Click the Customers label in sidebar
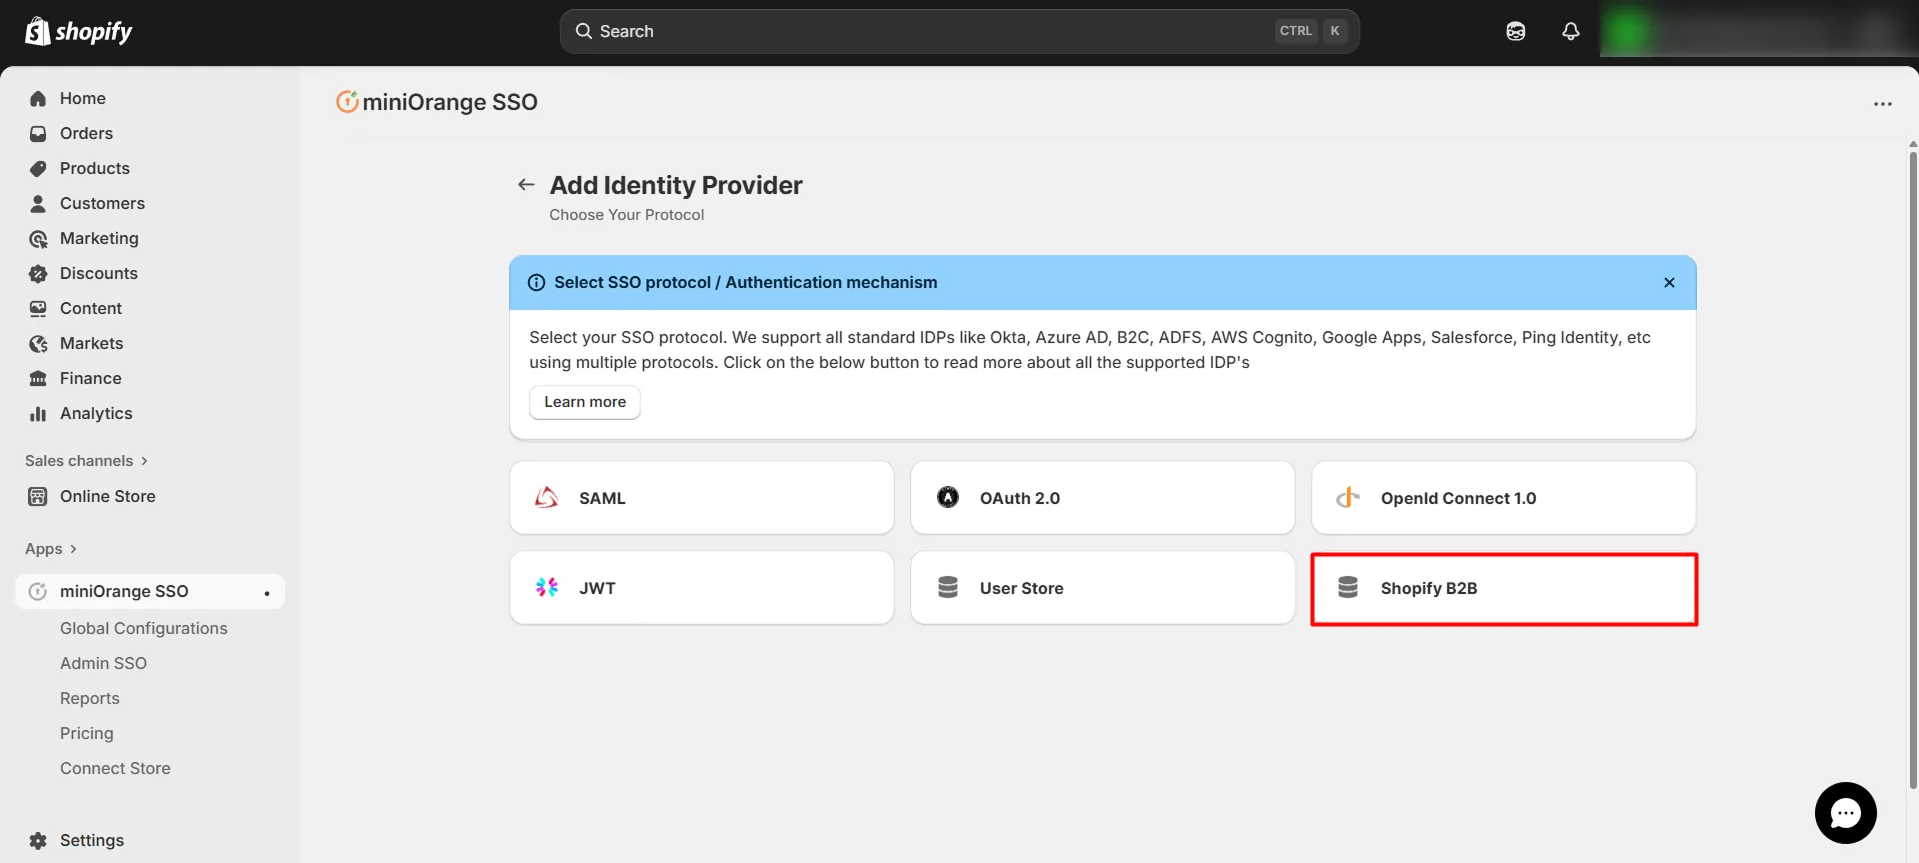 click(x=102, y=203)
